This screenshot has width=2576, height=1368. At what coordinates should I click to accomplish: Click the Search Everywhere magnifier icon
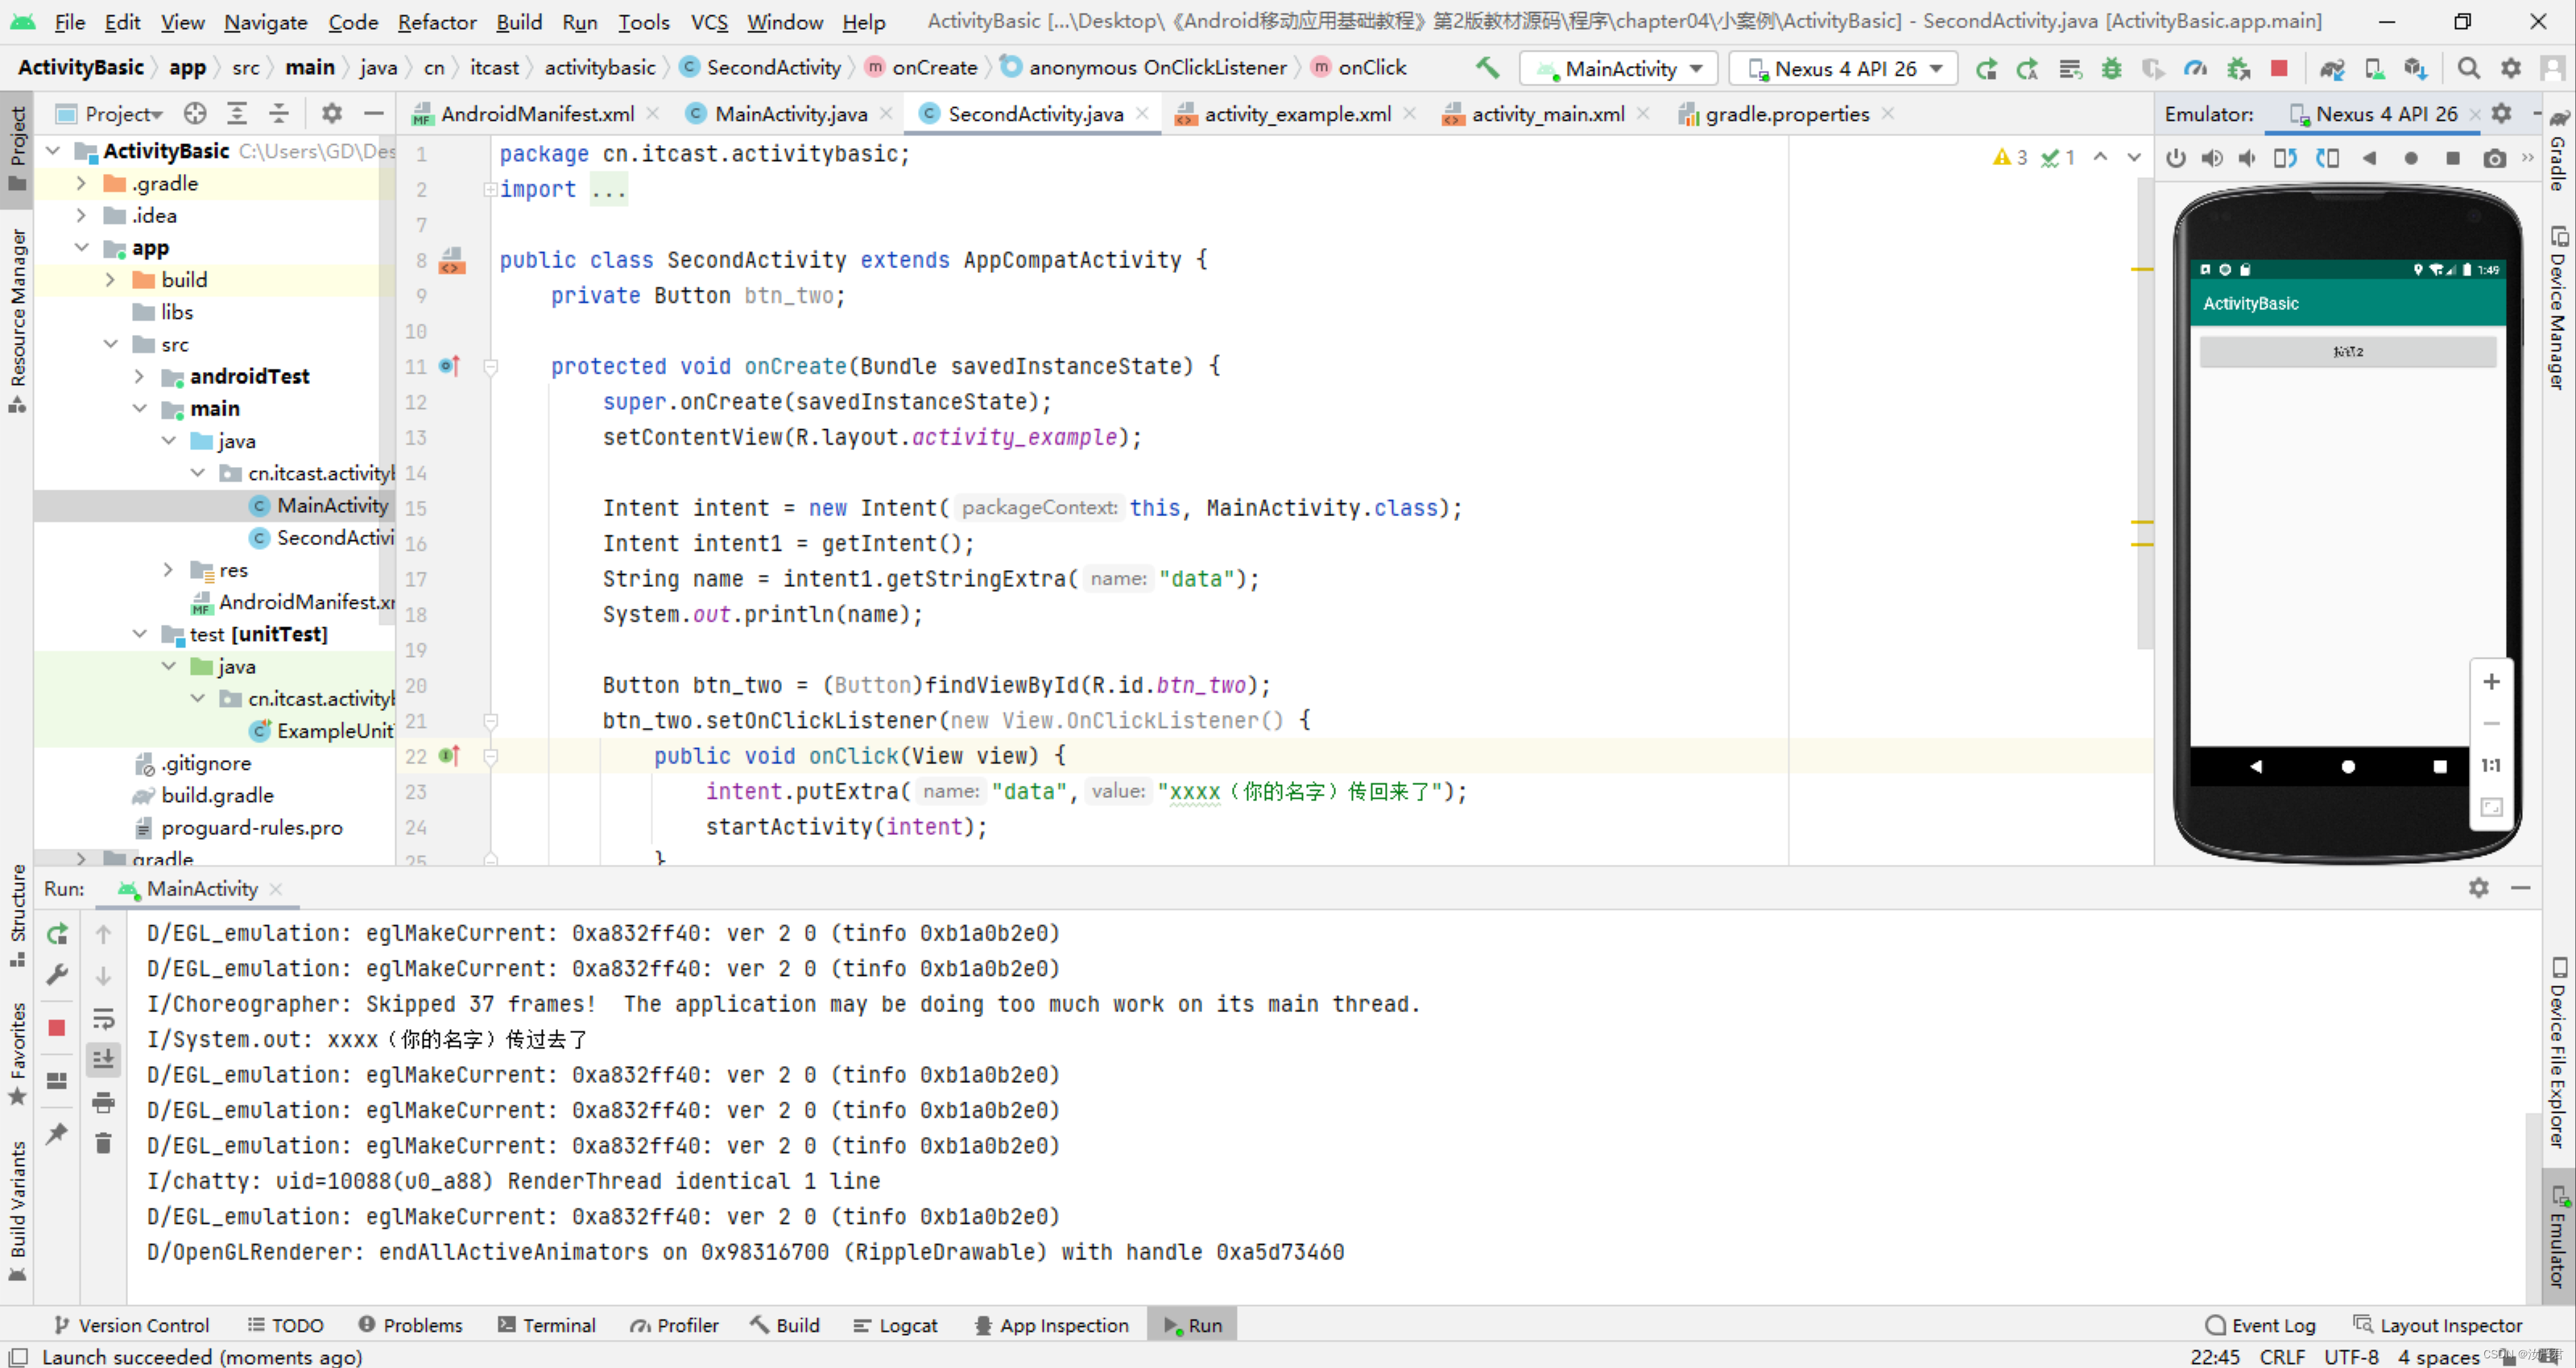coord(2468,68)
